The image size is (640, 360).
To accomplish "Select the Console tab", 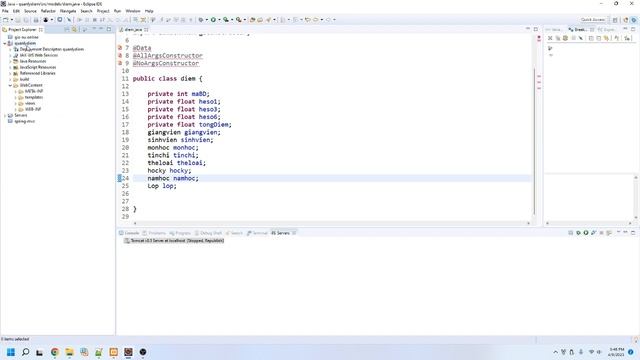I will (x=129, y=233).
